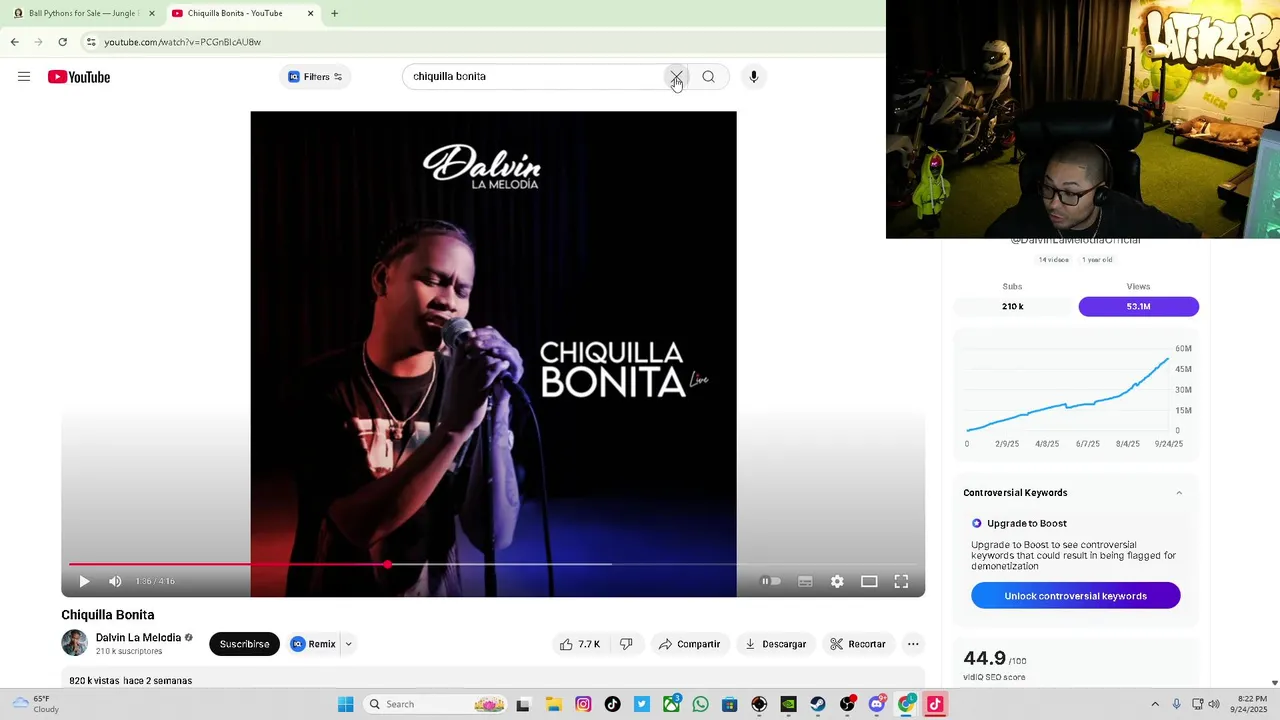Screen dimensions: 1280x720
Task: Click Unlock controversial keywords button
Action: click(x=1076, y=596)
